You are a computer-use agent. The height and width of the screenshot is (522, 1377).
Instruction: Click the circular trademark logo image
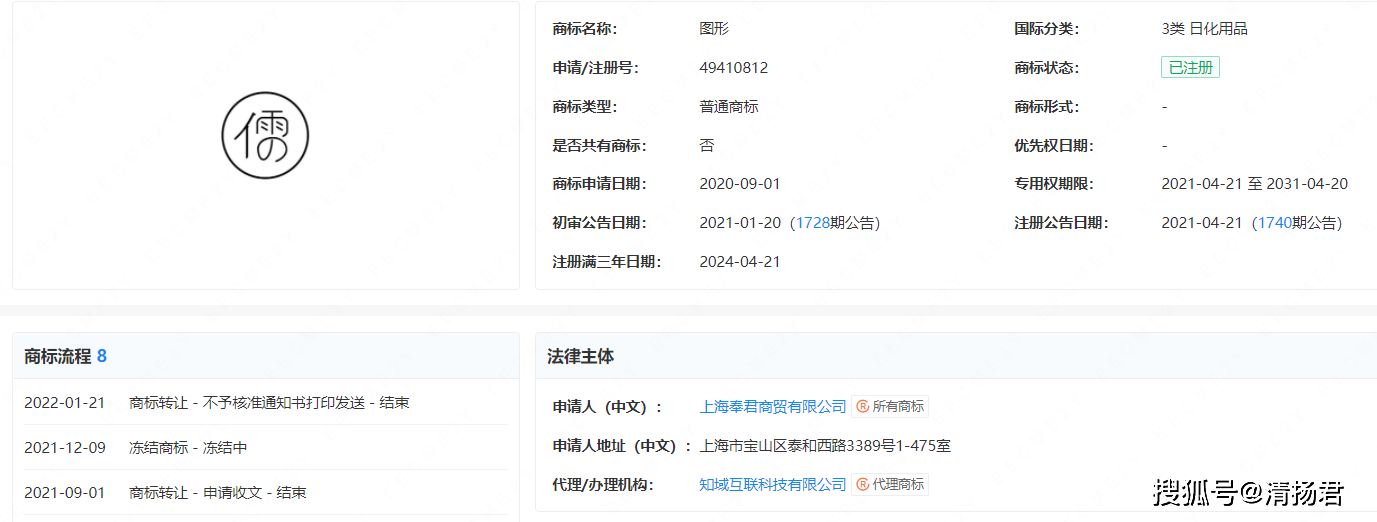pyautogui.click(x=265, y=136)
